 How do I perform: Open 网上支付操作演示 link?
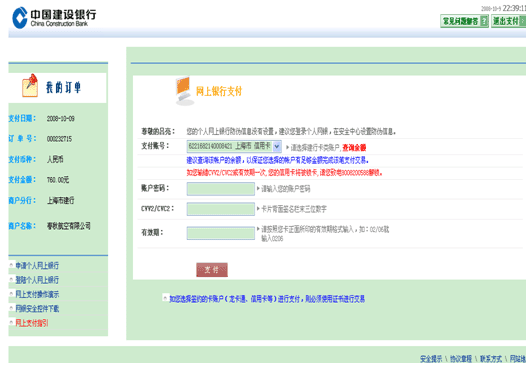tap(37, 294)
